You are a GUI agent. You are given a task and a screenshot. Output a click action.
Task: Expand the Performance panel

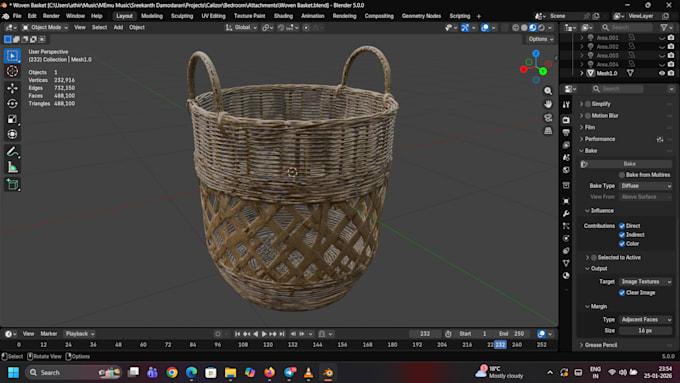click(x=599, y=139)
